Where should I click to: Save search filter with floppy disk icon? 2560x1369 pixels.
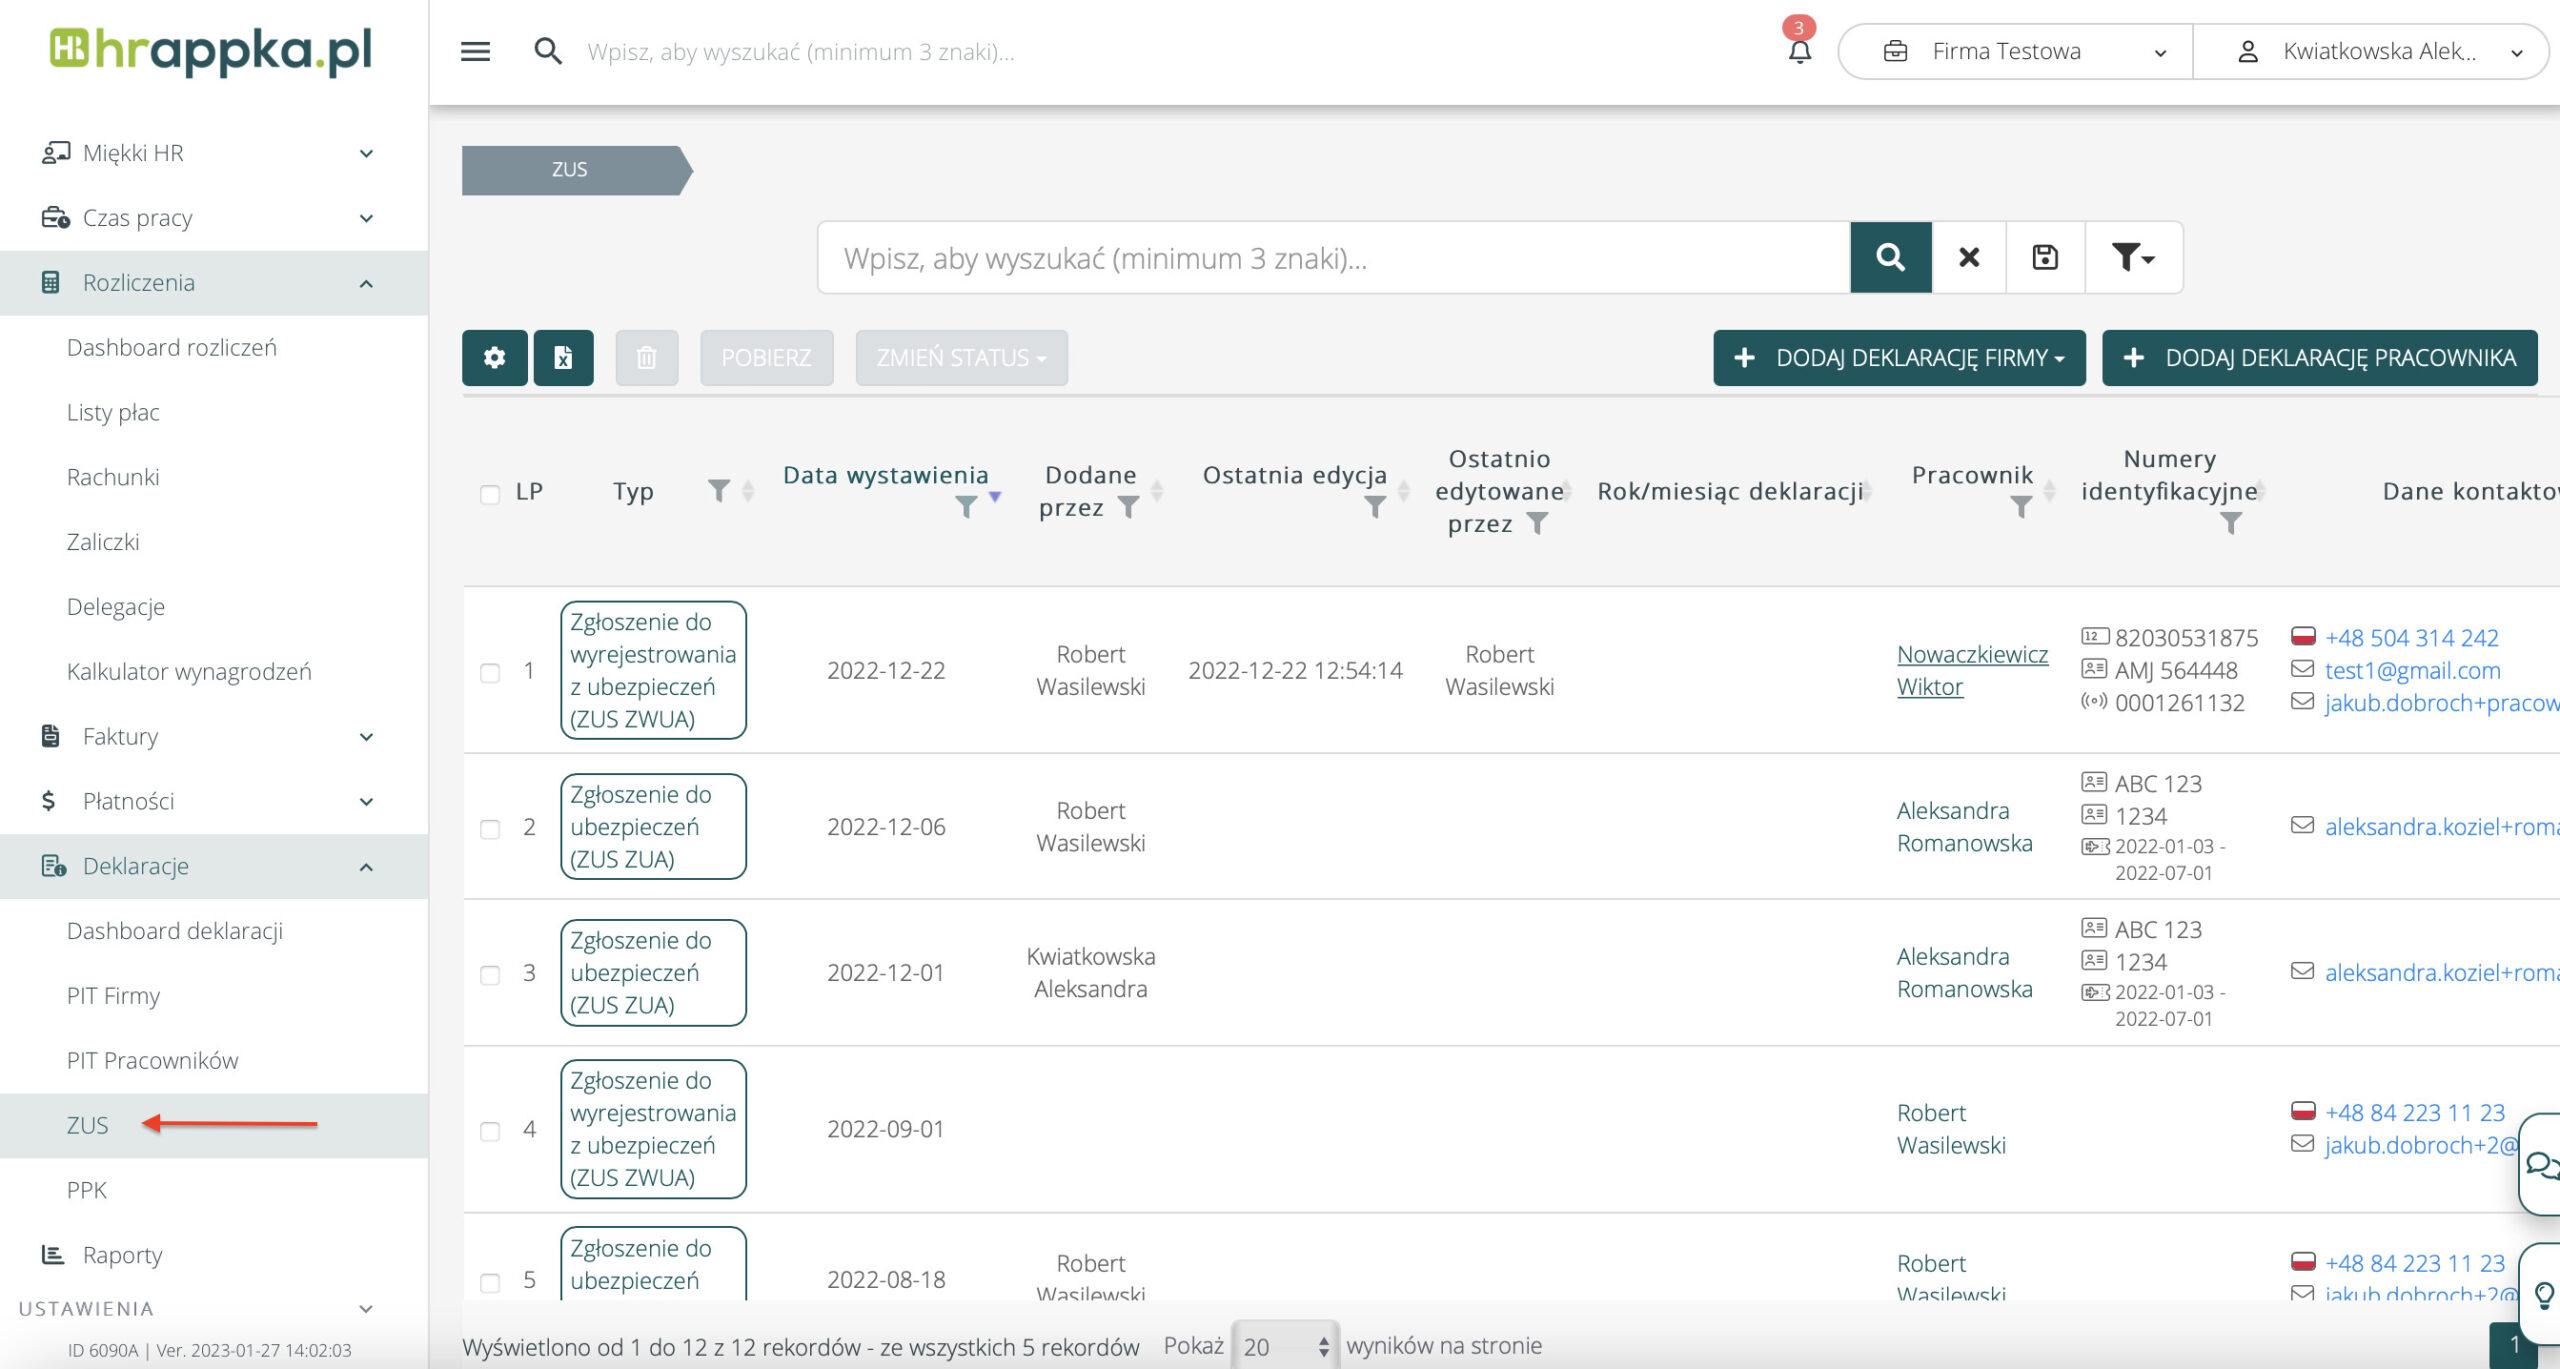pyautogui.click(x=2045, y=258)
